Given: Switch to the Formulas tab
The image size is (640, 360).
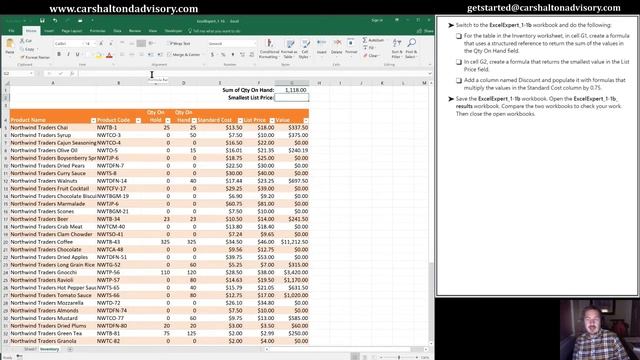Looking at the screenshot, I should tap(97, 31).
